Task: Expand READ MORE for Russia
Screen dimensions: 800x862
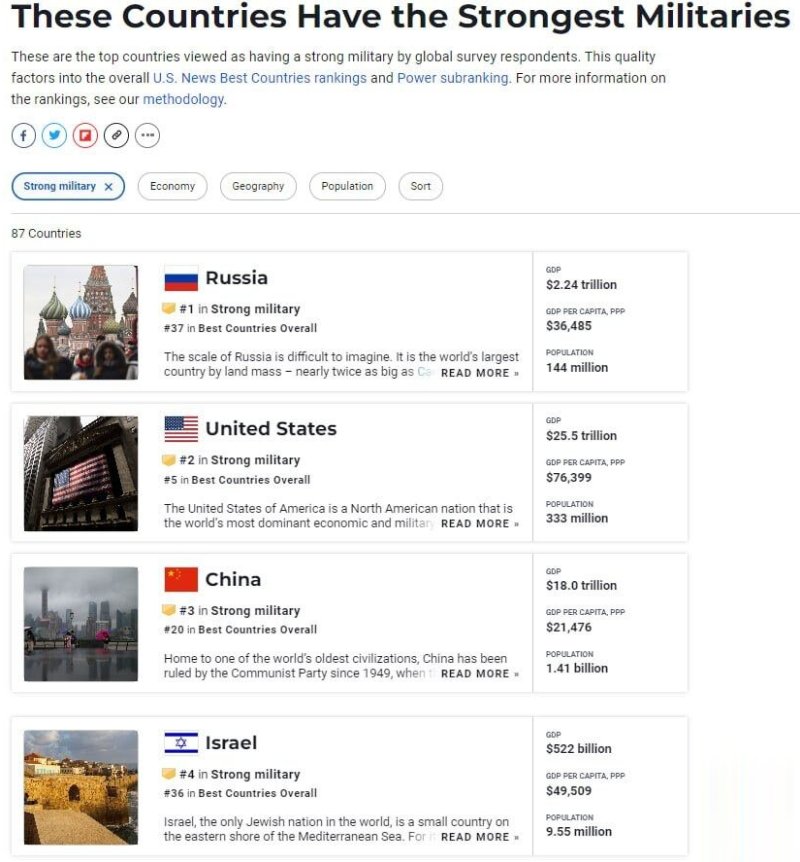Action: 480,373
